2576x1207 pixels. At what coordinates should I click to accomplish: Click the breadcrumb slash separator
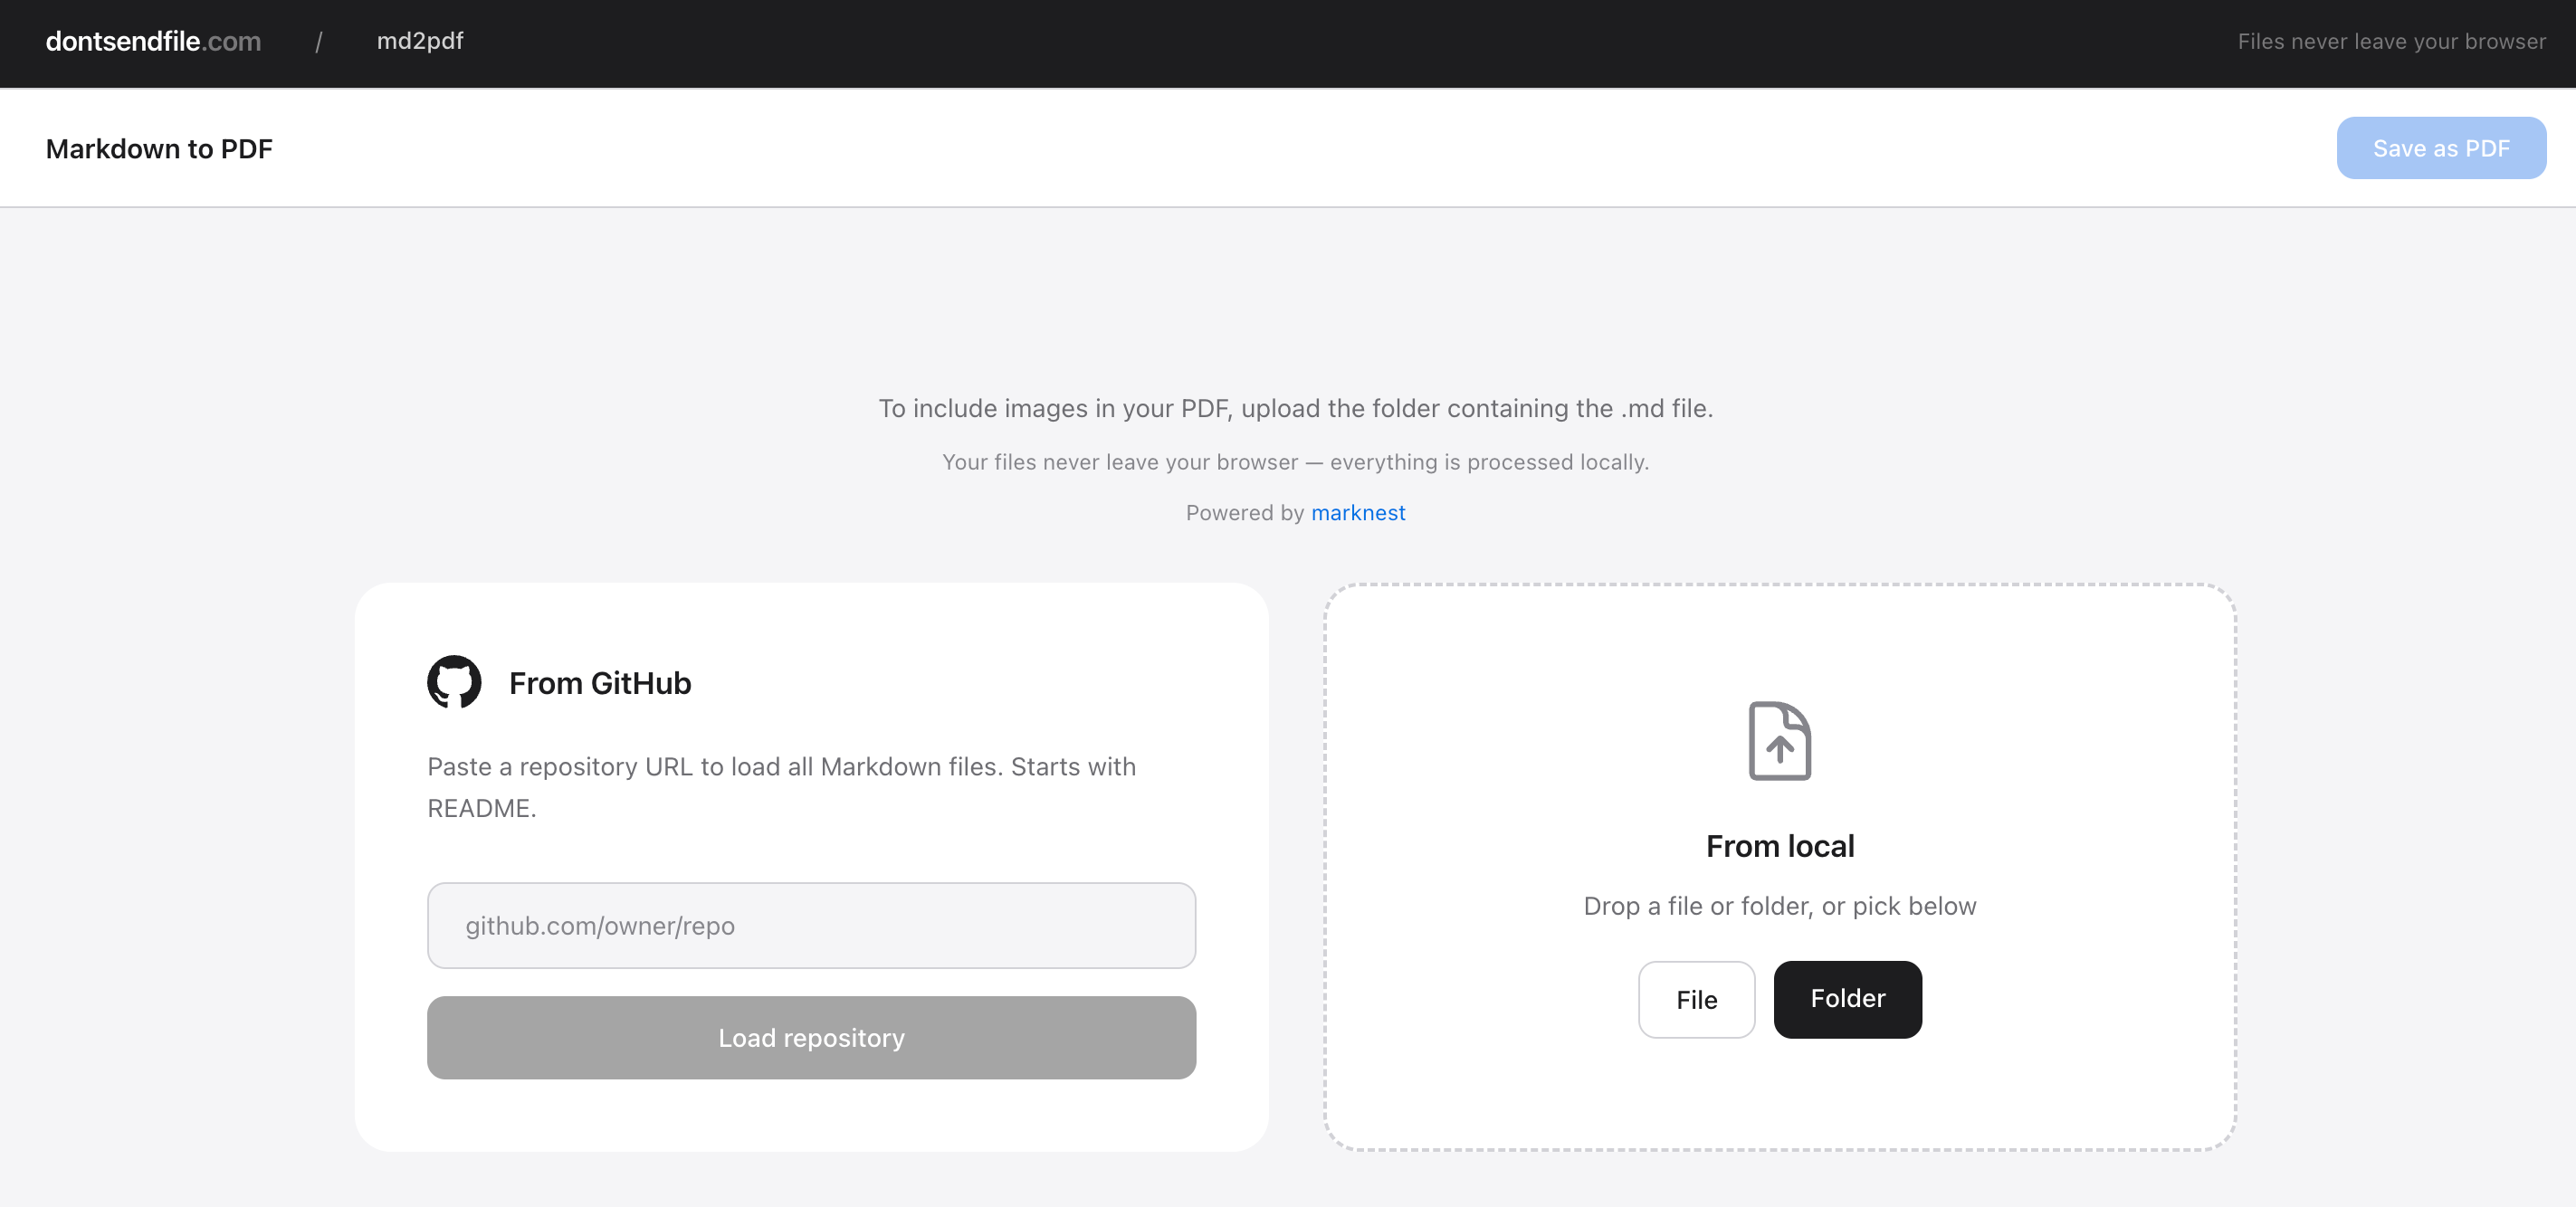point(319,42)
